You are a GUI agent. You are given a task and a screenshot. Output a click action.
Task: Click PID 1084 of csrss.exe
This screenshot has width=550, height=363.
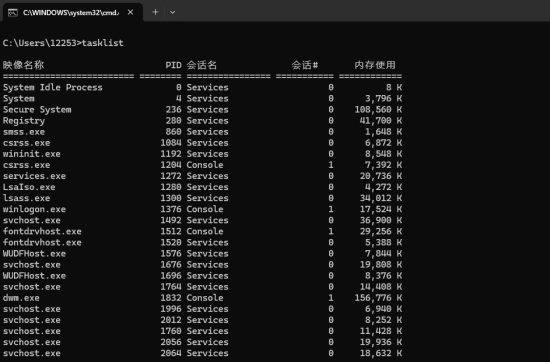pyautogui.click(x=171, y=143)
